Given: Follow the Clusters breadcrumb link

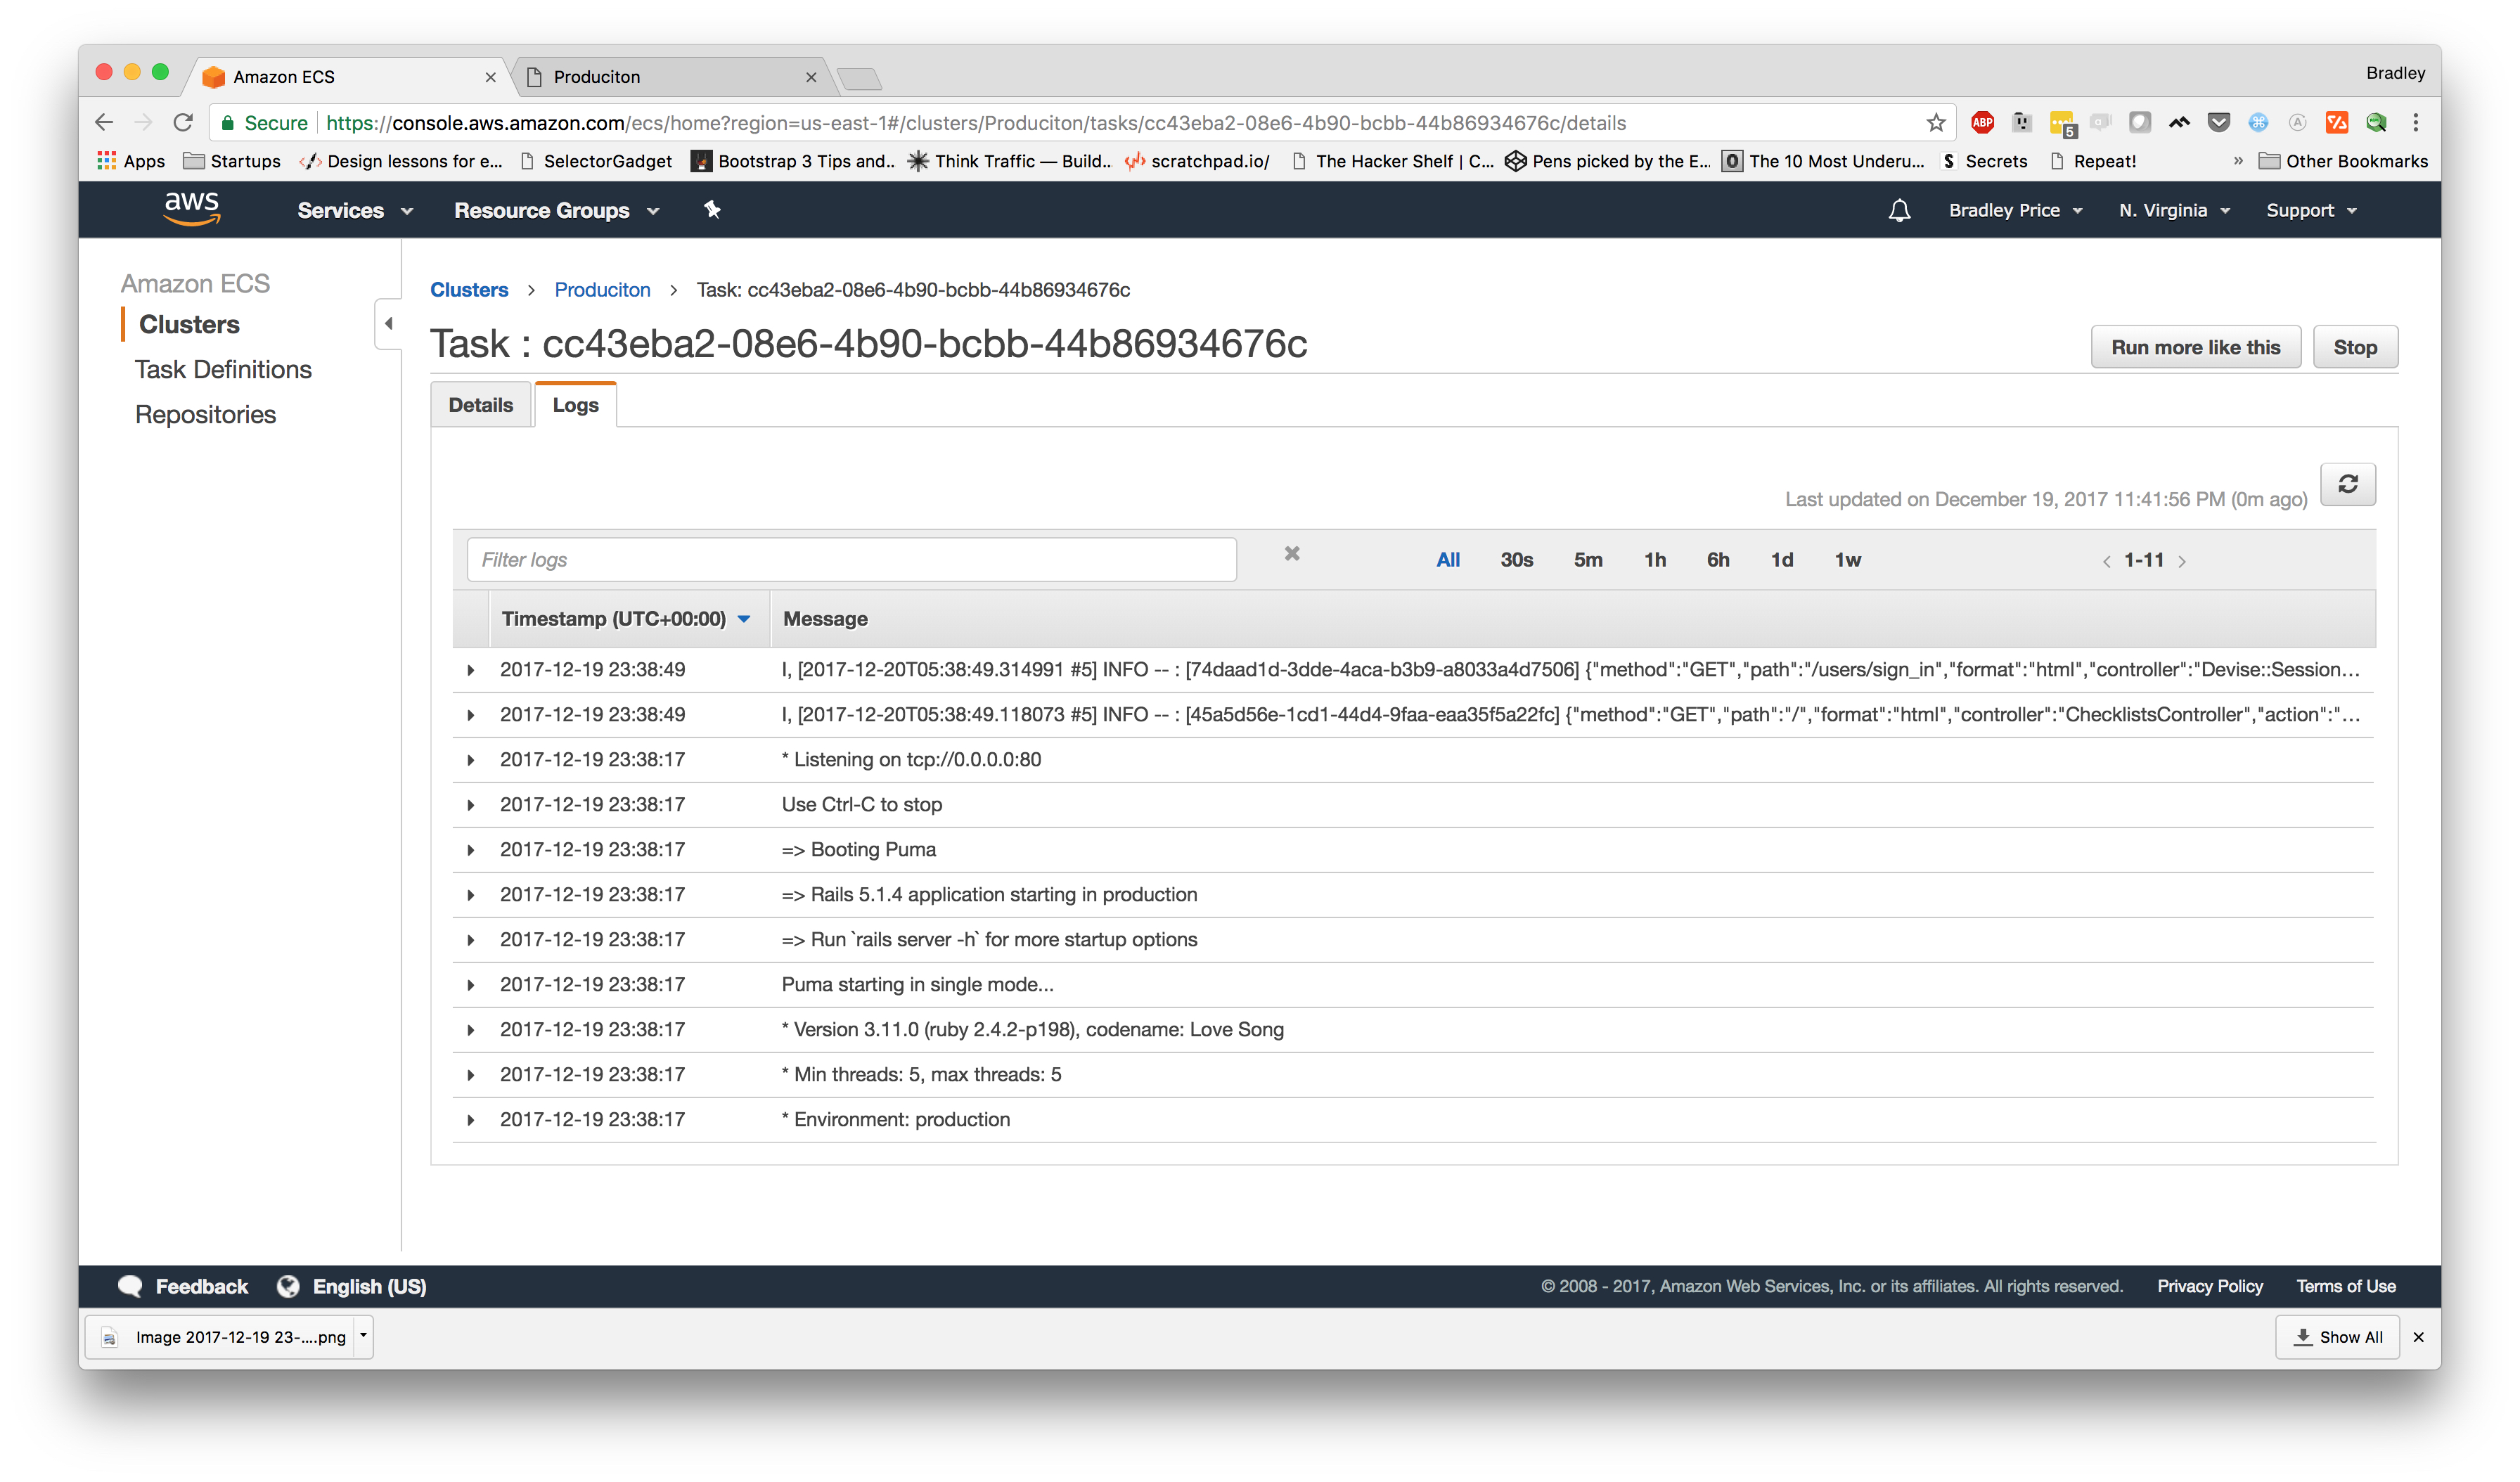Looking at the screenshot, I should pos(469,290).
